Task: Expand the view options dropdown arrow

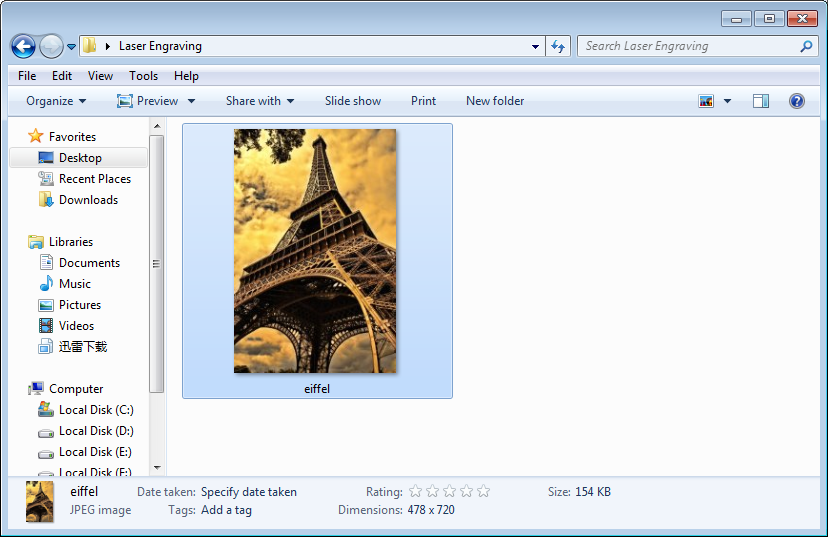Action: (x=727, y=101)
